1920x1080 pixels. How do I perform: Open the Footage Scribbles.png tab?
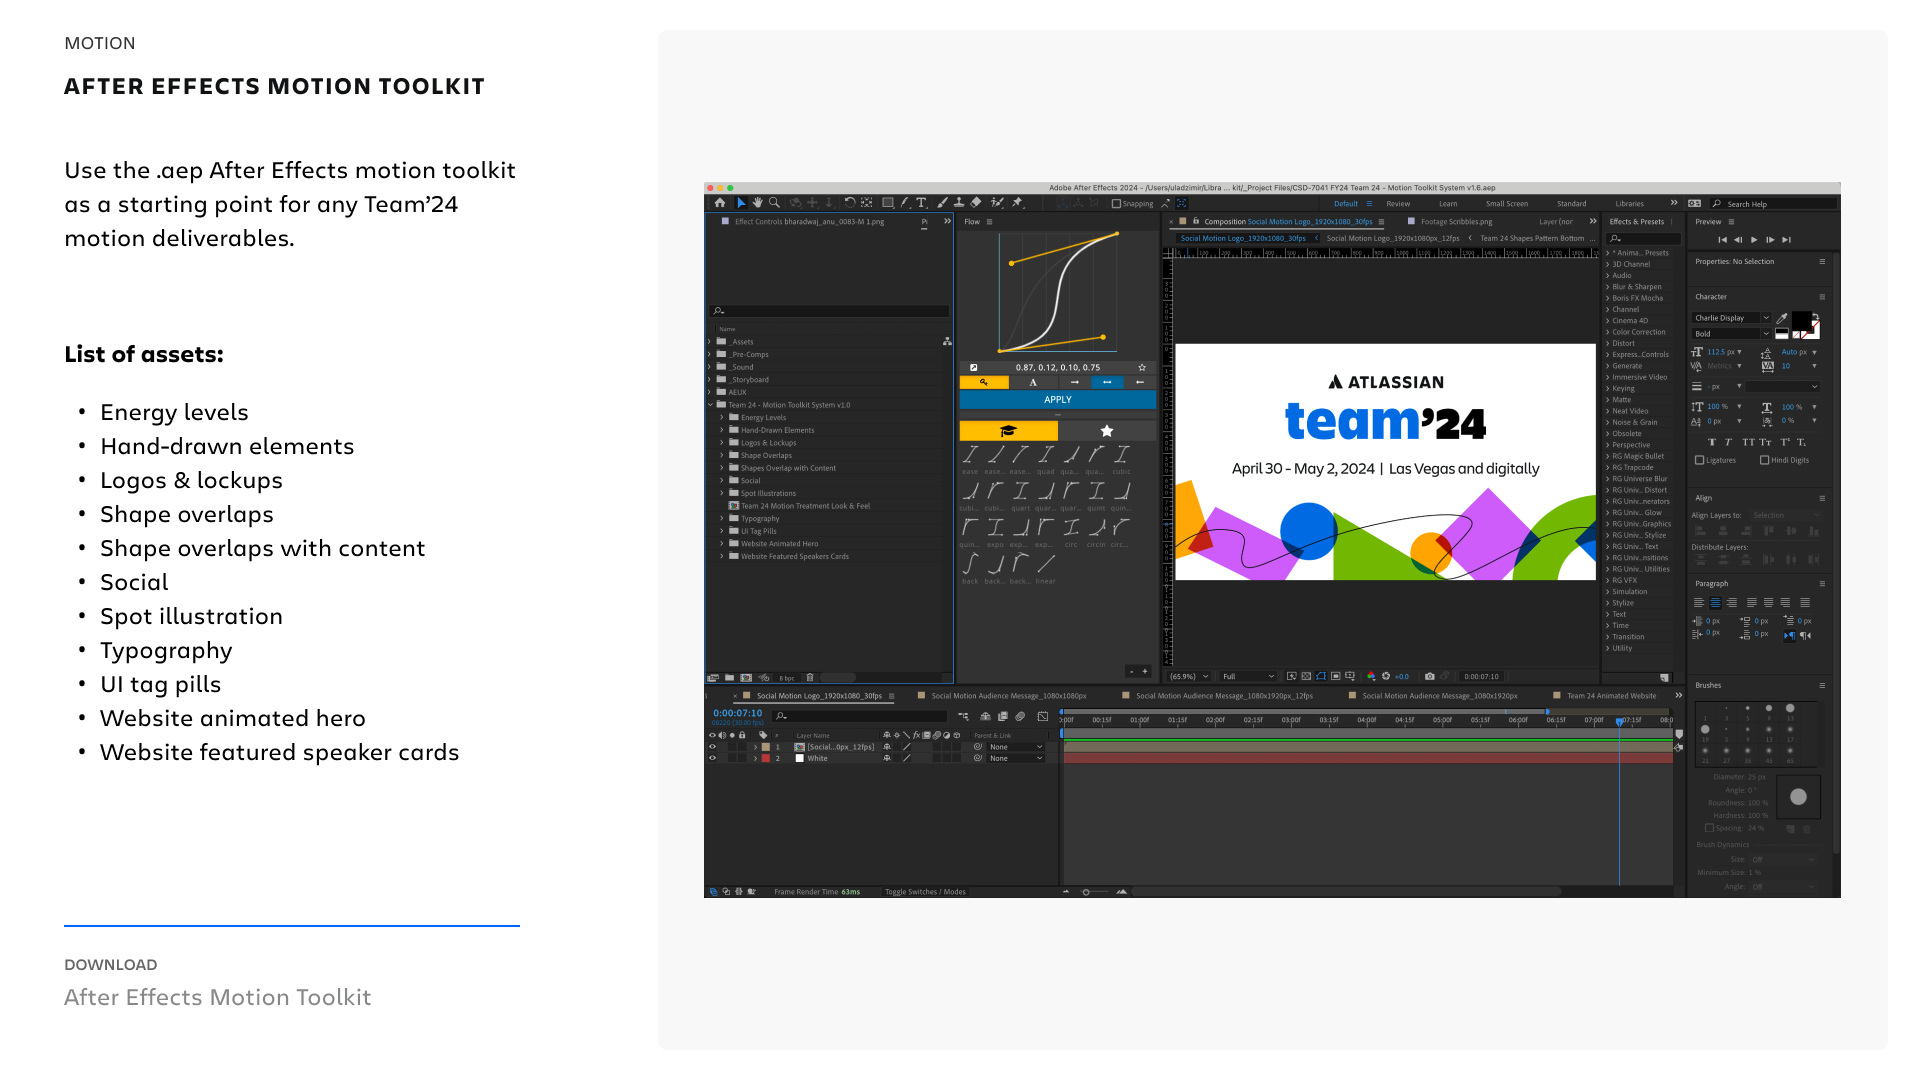(x=1455, y=222)
